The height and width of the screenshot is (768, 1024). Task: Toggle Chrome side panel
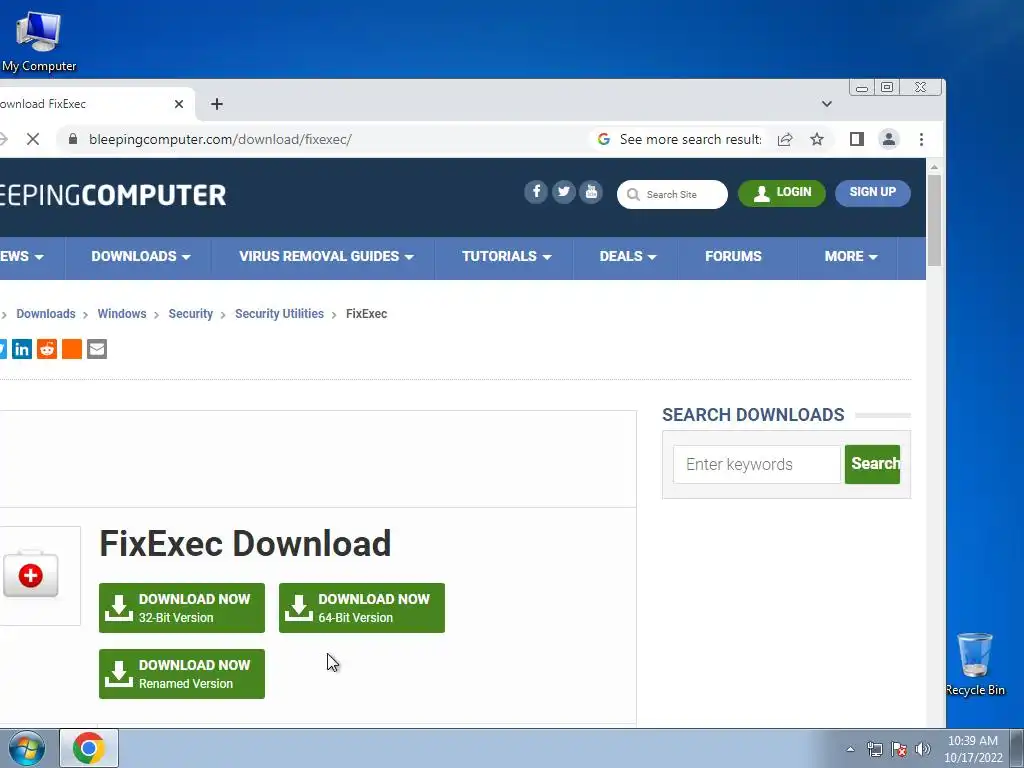pos(857,139)
